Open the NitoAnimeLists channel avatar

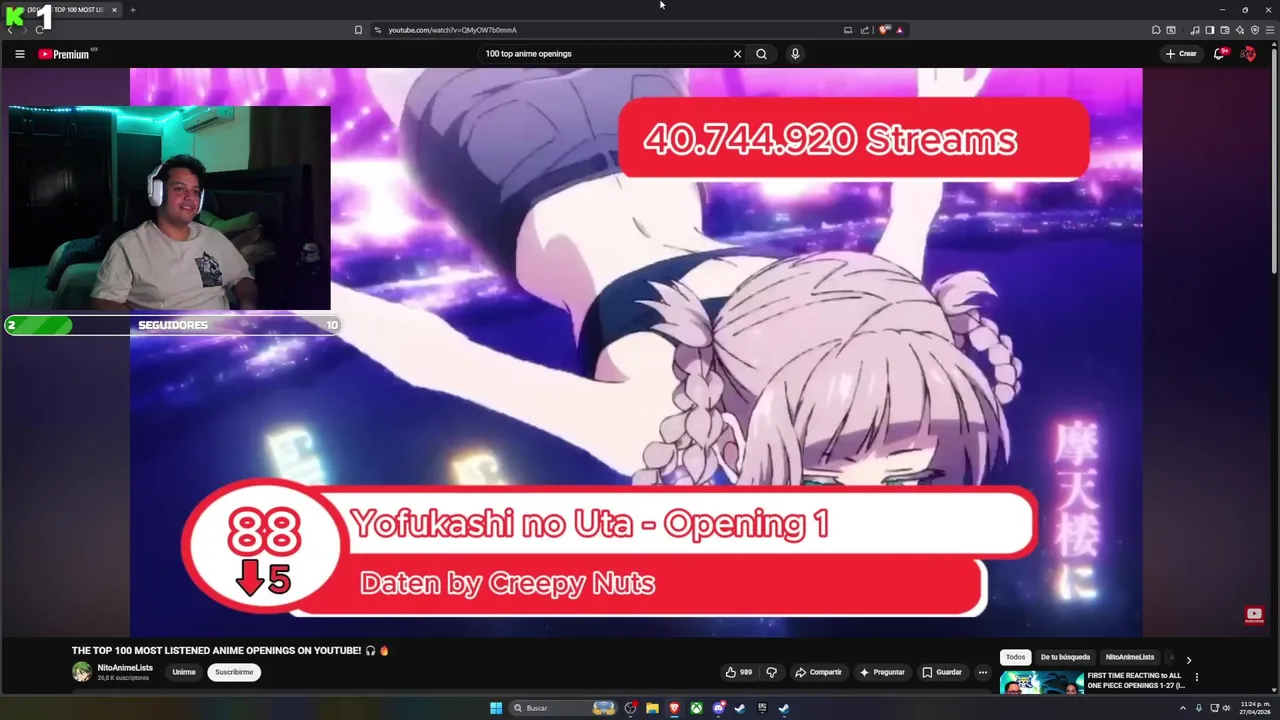(82, 672)
